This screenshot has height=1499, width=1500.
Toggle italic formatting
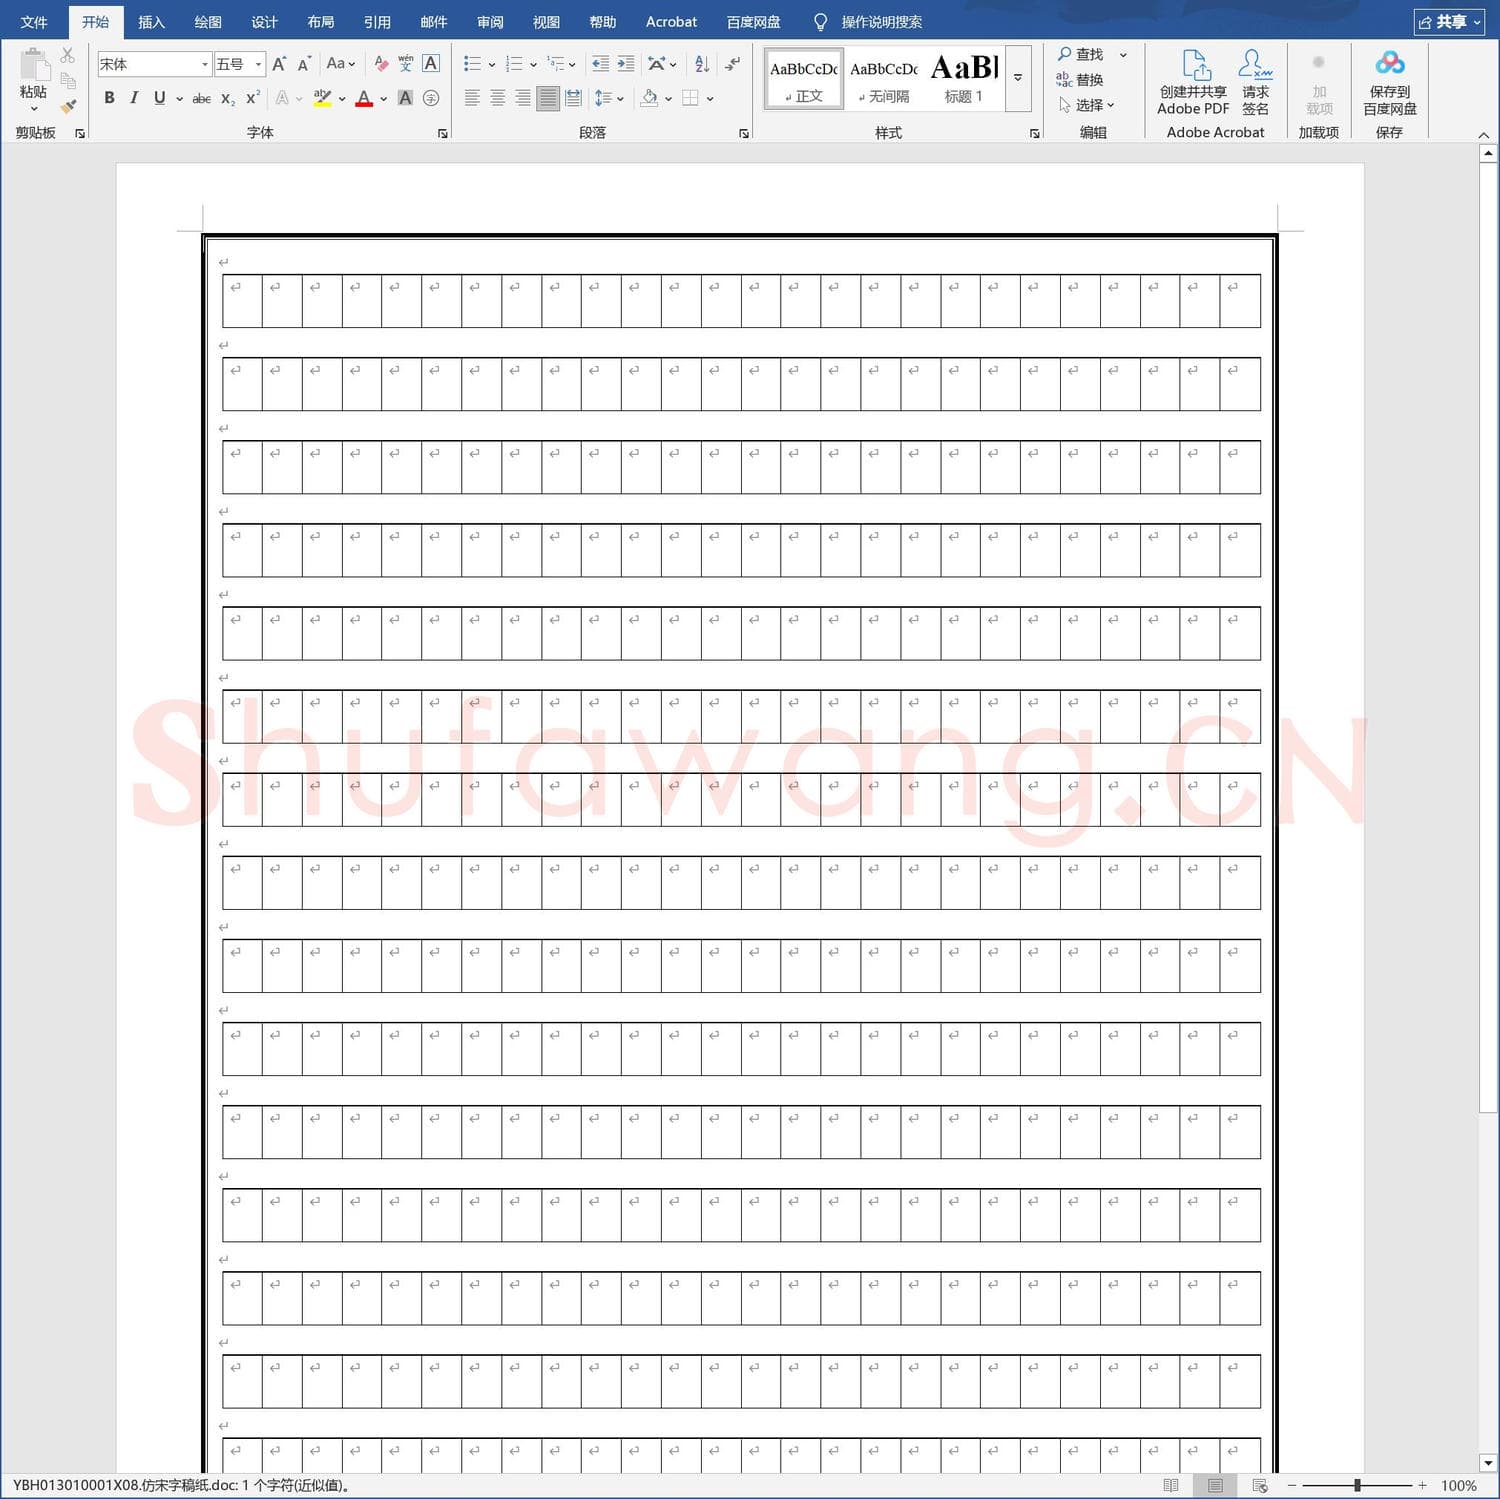click(x=133, y=98)
